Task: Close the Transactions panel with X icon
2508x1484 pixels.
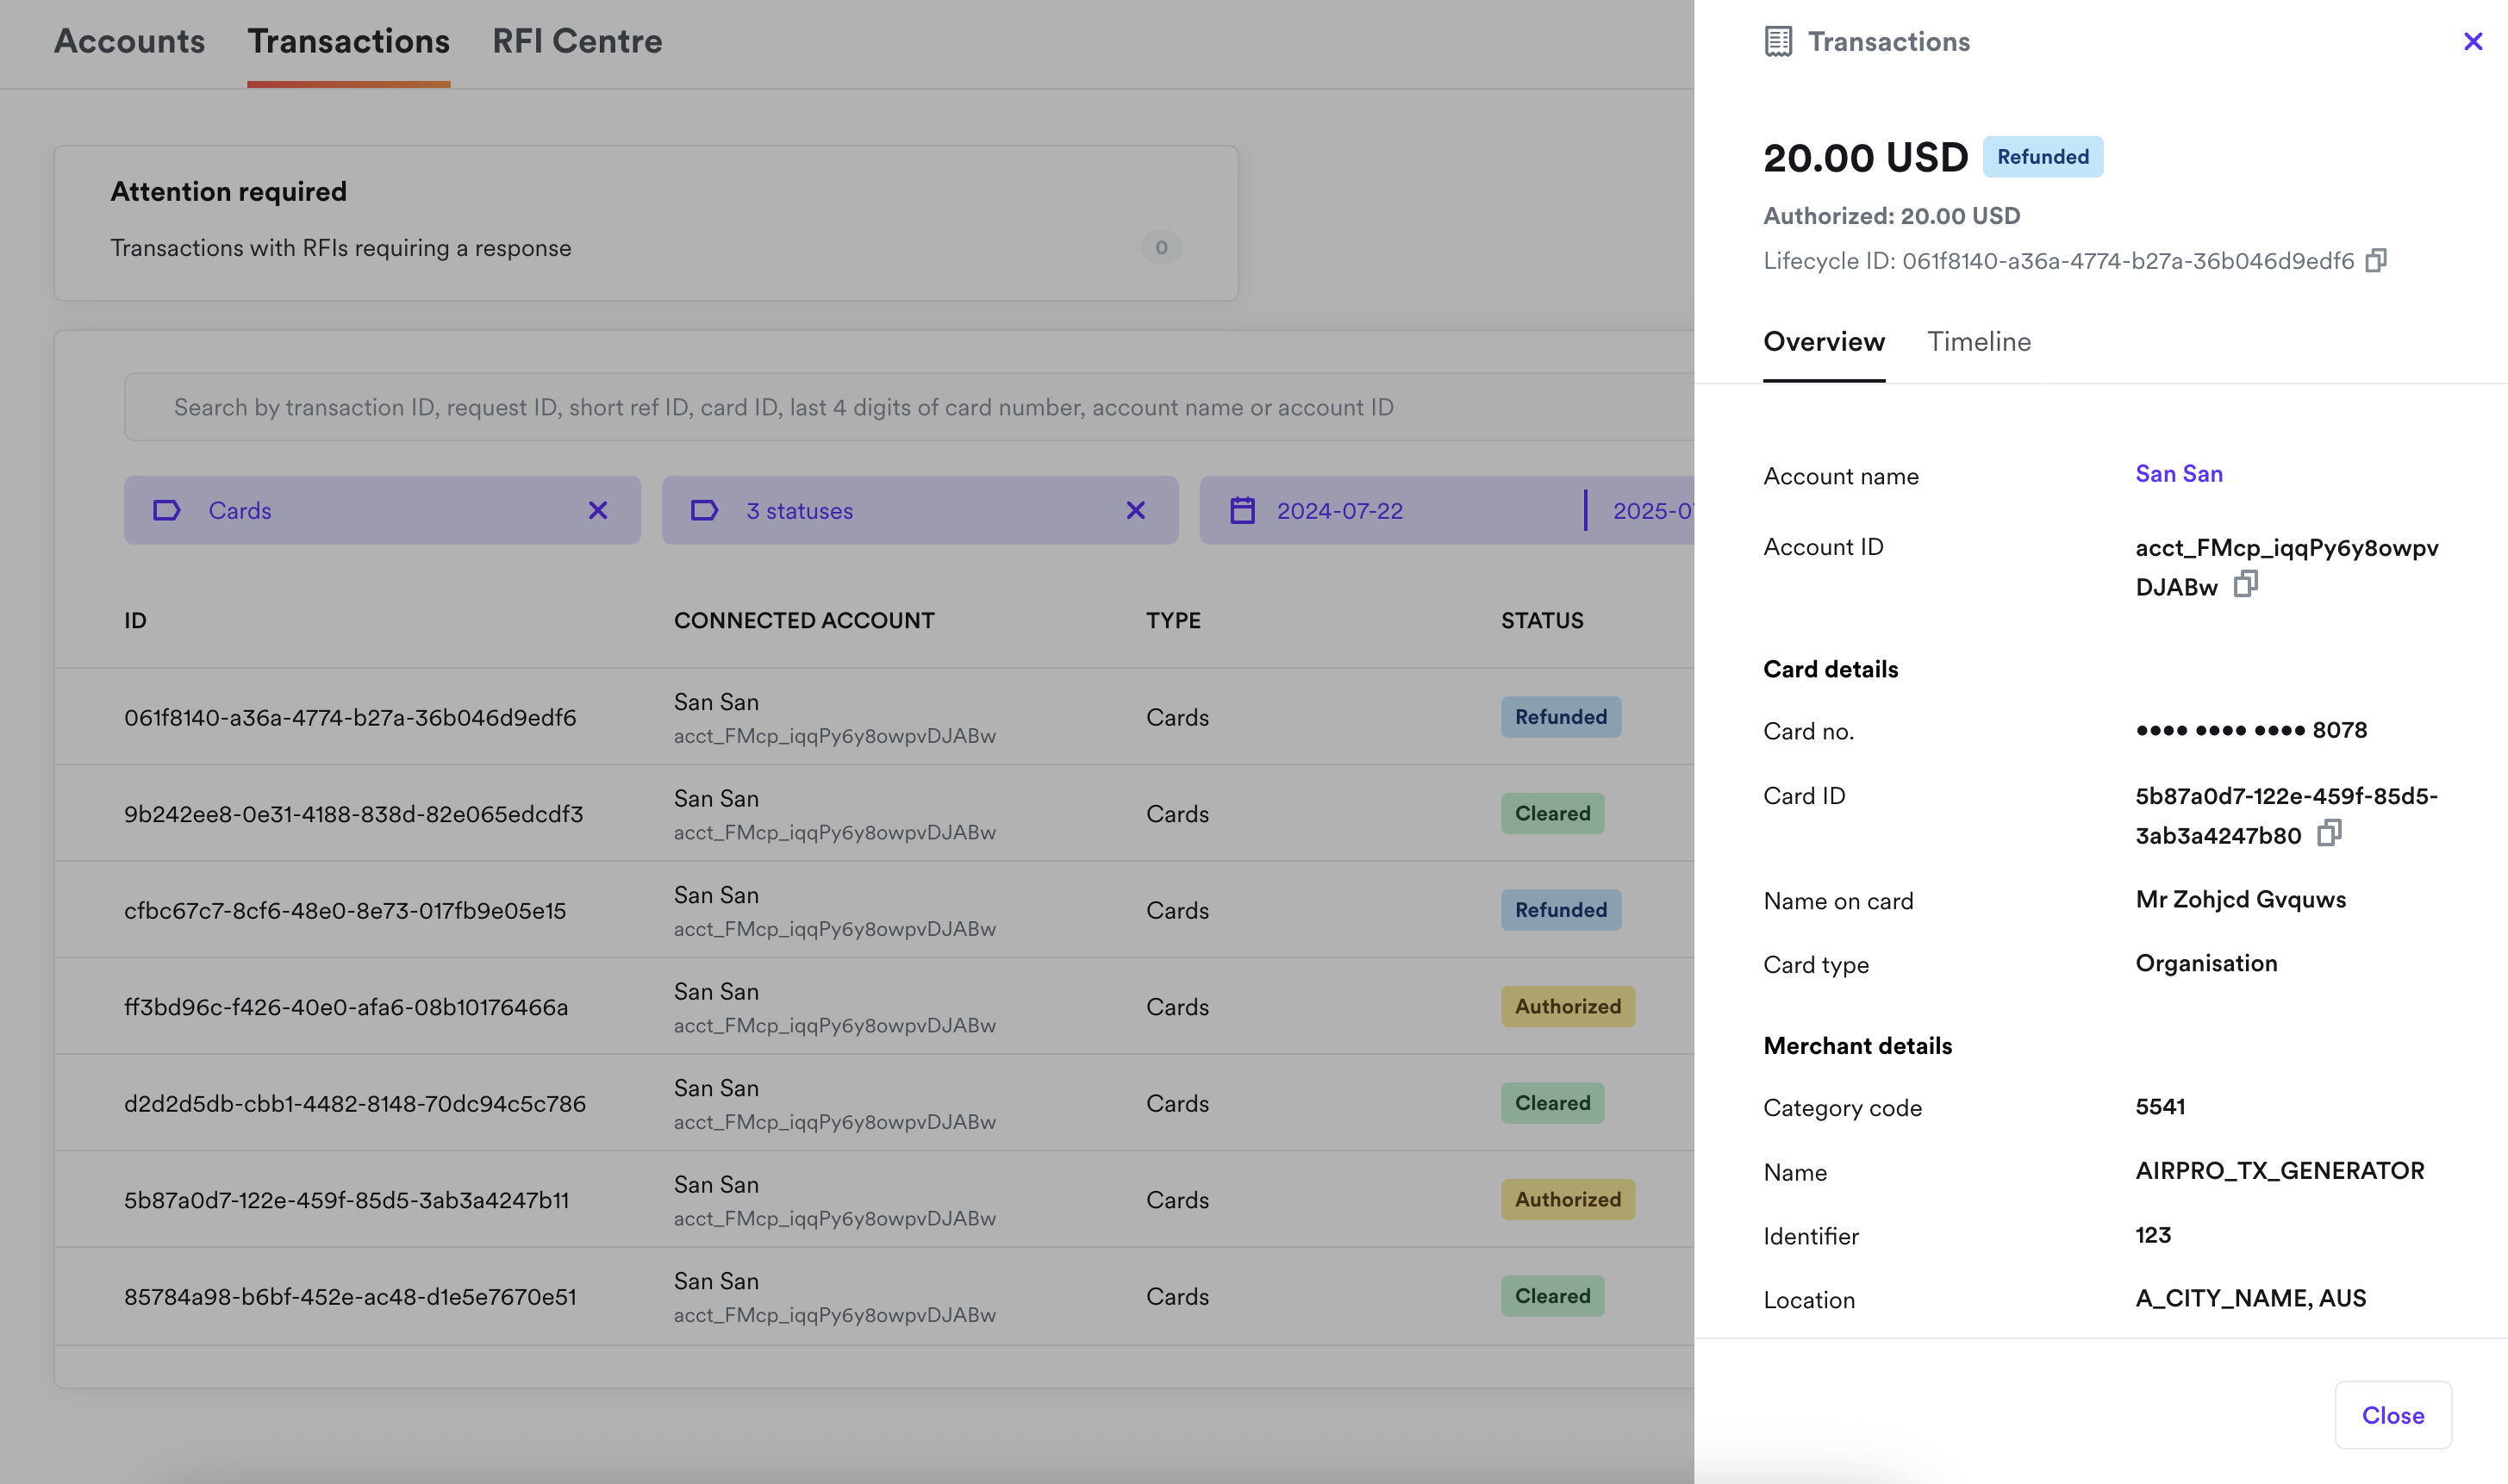Action: pyautogui.click(x=2472, y=42)
